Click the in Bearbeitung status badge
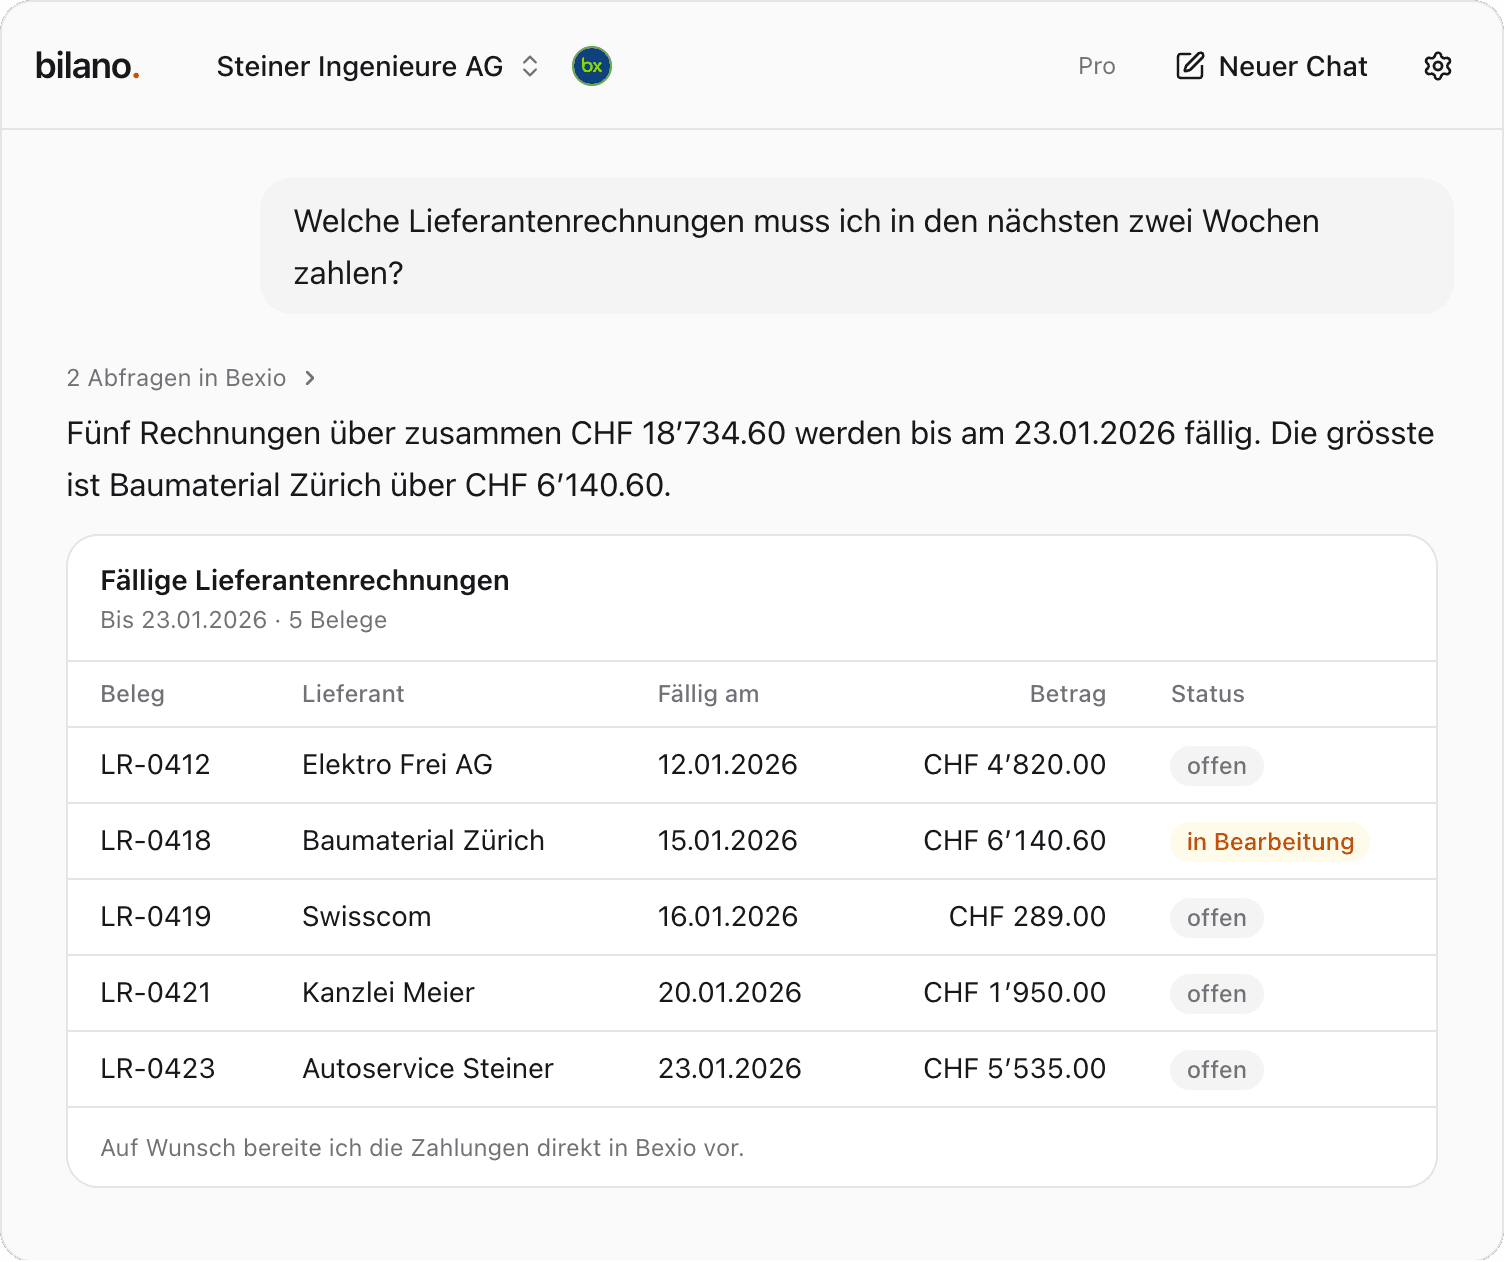The width and height of the screenshot is (1504, 1262). click(1270, 842)
